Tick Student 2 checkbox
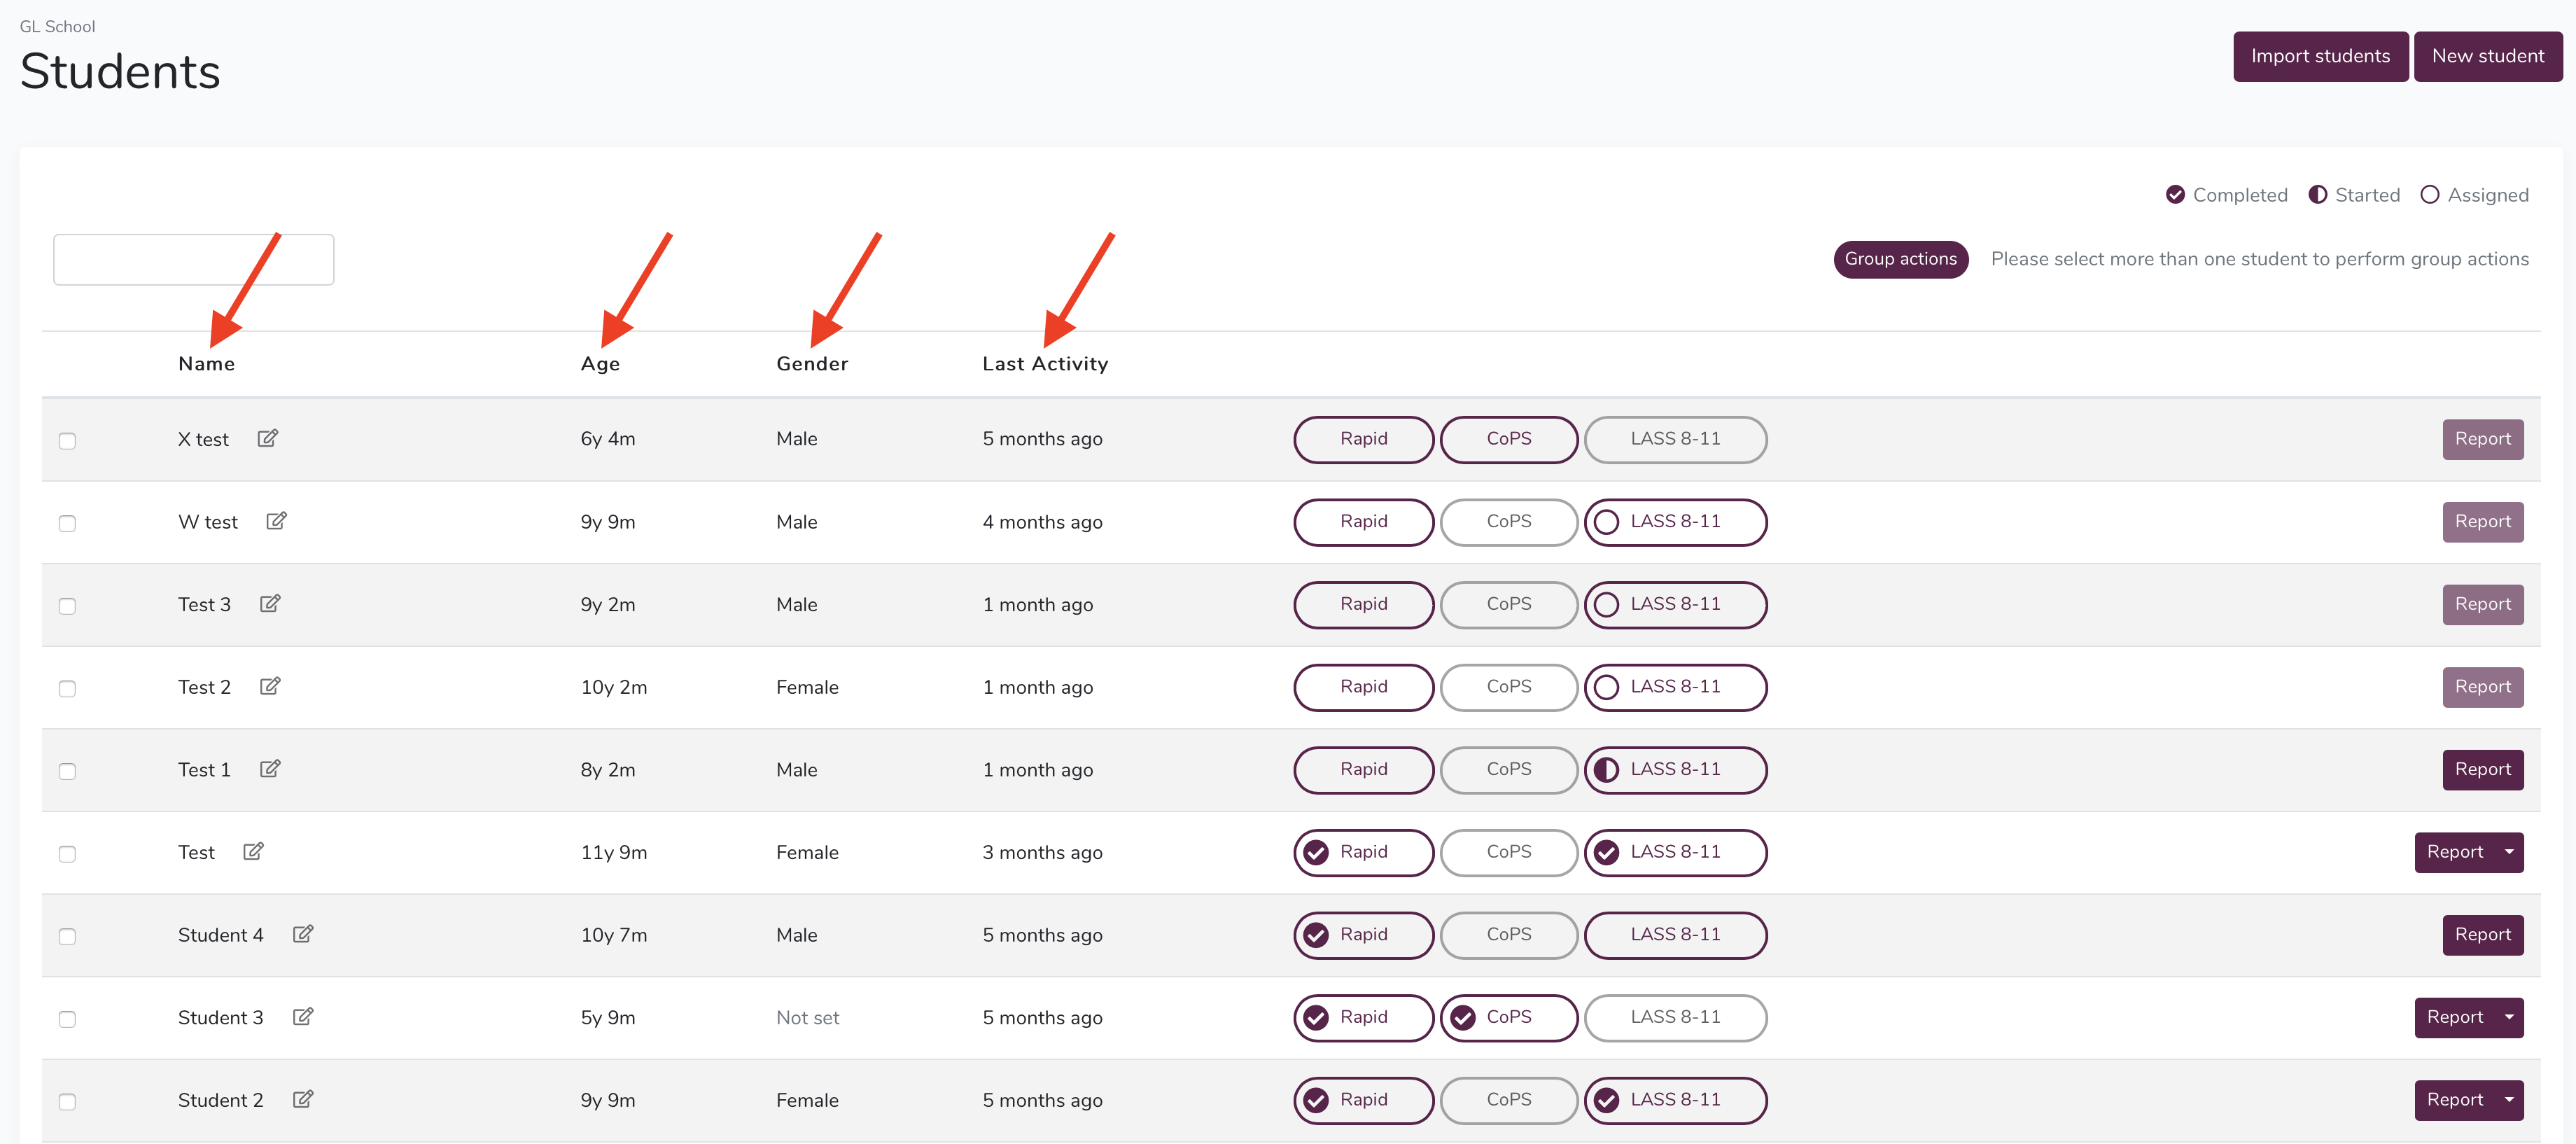The width and height of the screenshot is (2576, 1144). point(67,1102)
